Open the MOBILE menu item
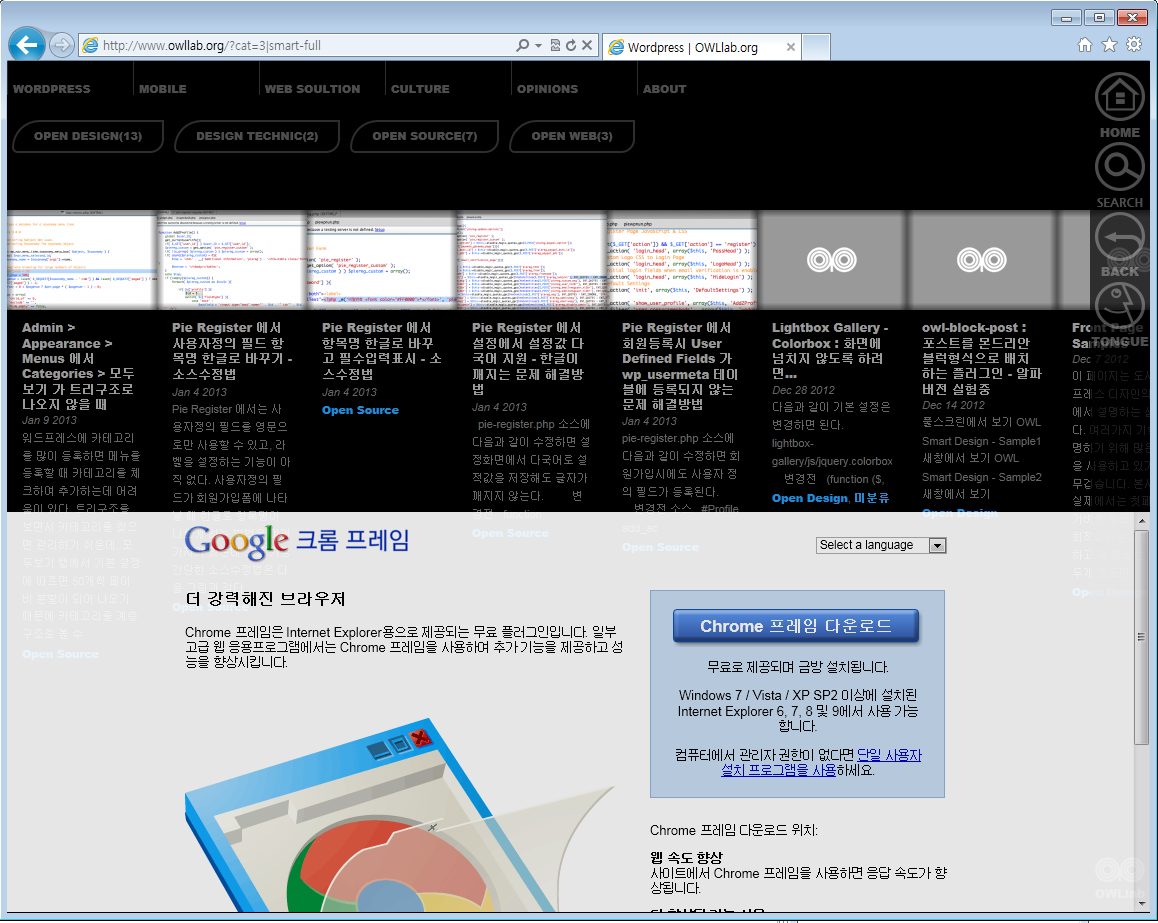The height and width of the screenshot is (923, 1158). pyautogui.click(x=162, y=89)
